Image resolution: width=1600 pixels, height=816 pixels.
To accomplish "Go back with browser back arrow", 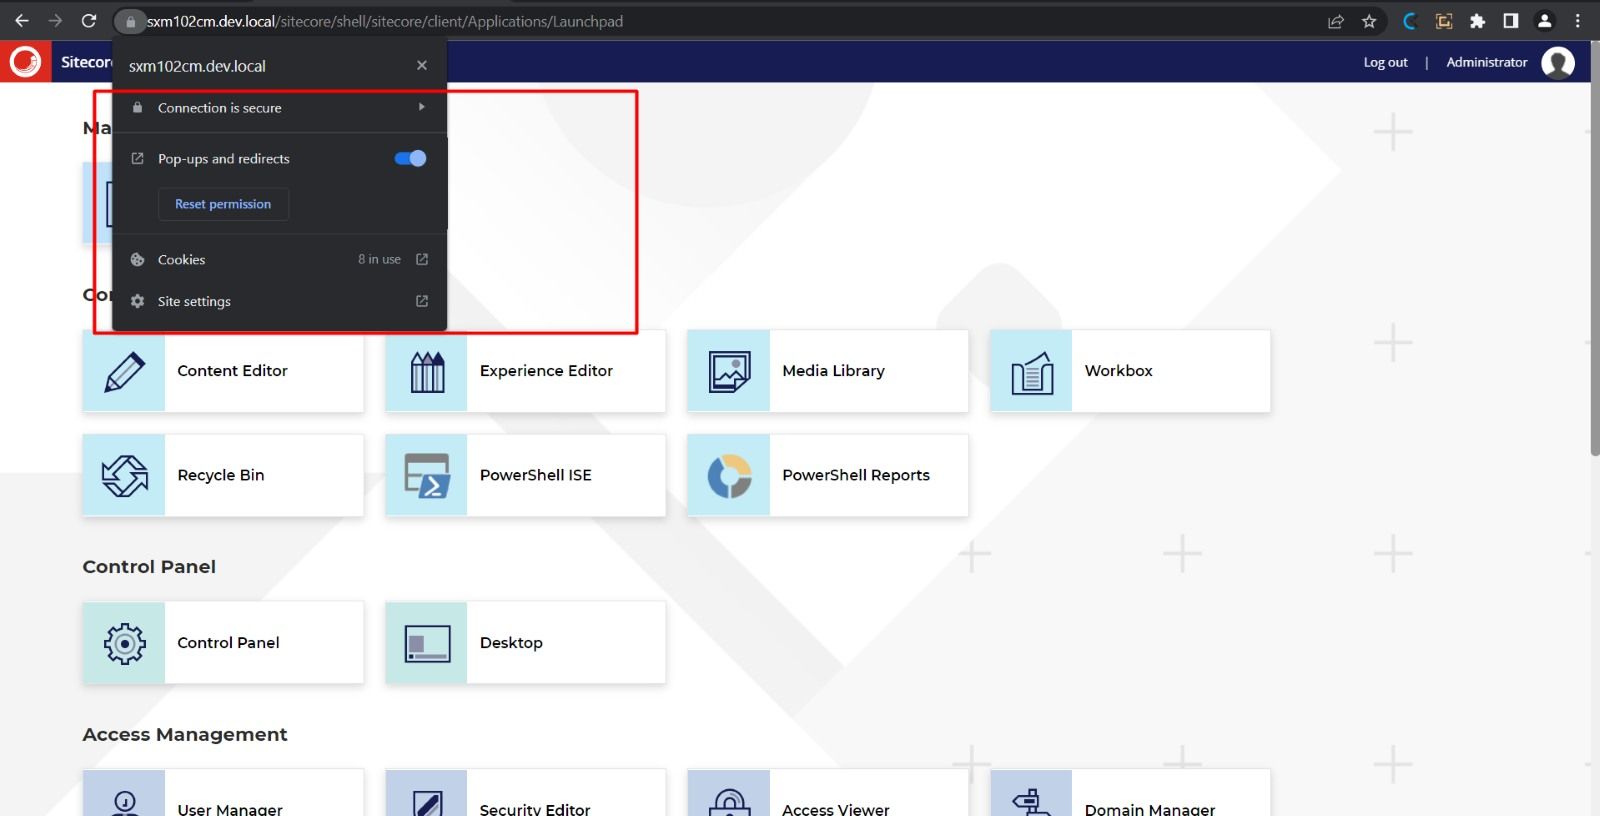I will (x=22, y=21).
